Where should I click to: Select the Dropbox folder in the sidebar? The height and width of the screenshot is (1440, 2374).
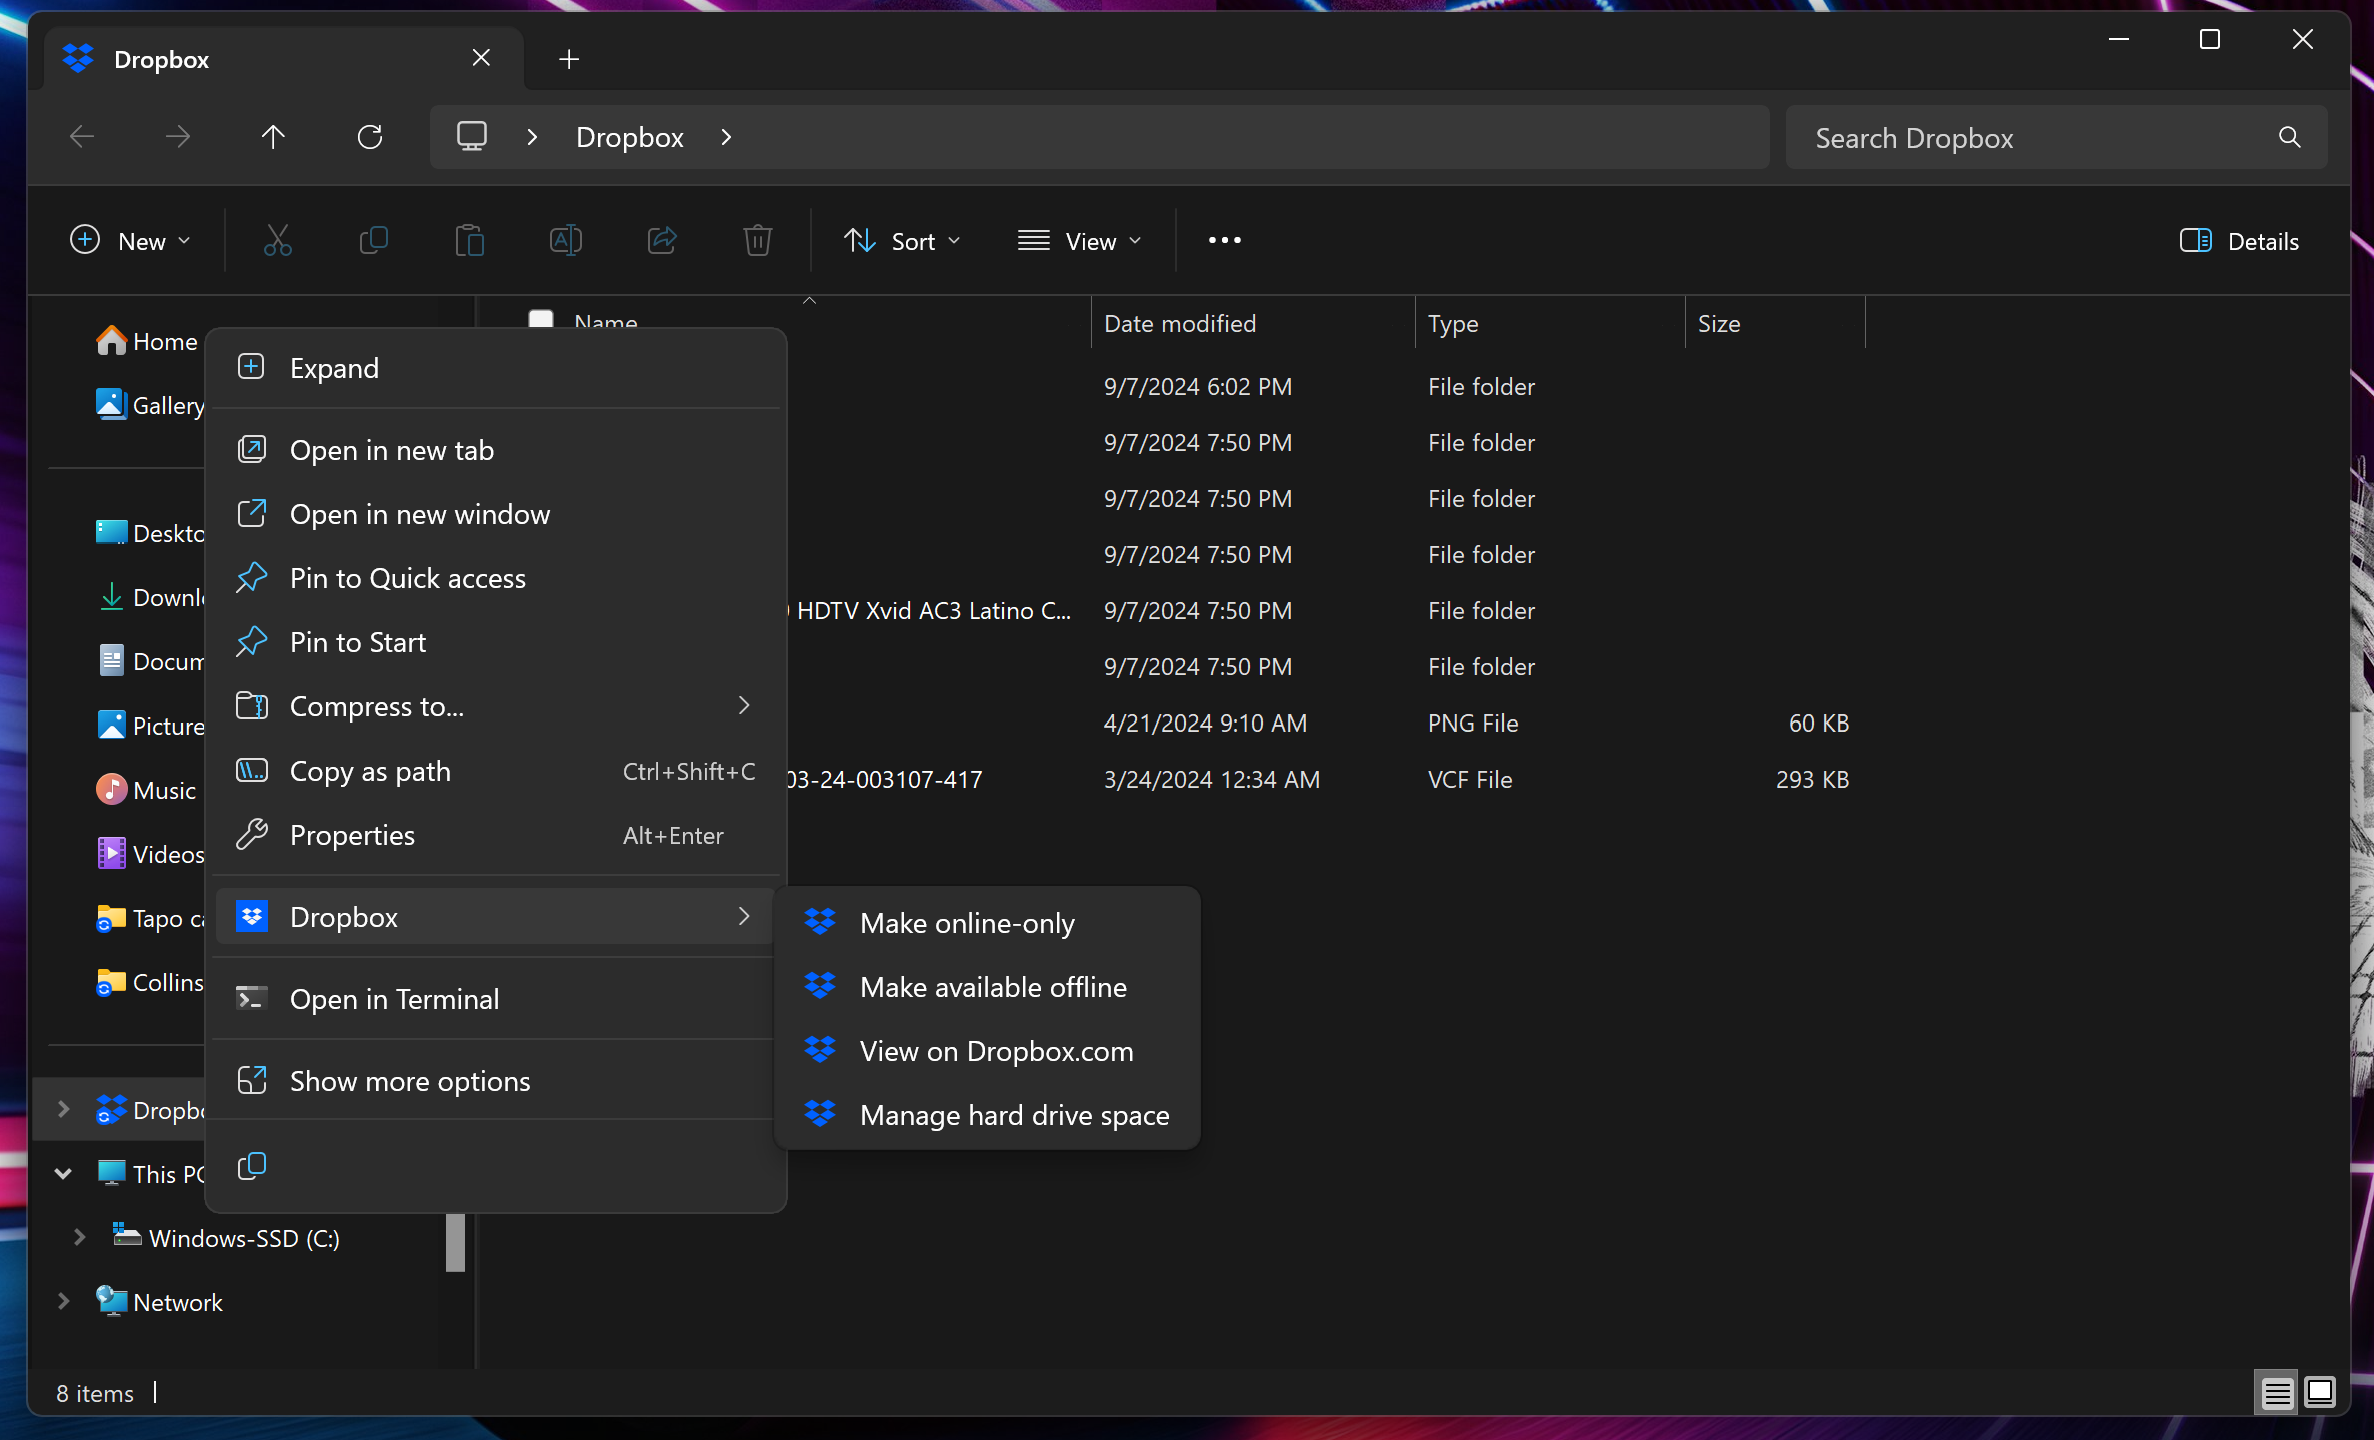pyautogui.click(x=160, y=1109)
